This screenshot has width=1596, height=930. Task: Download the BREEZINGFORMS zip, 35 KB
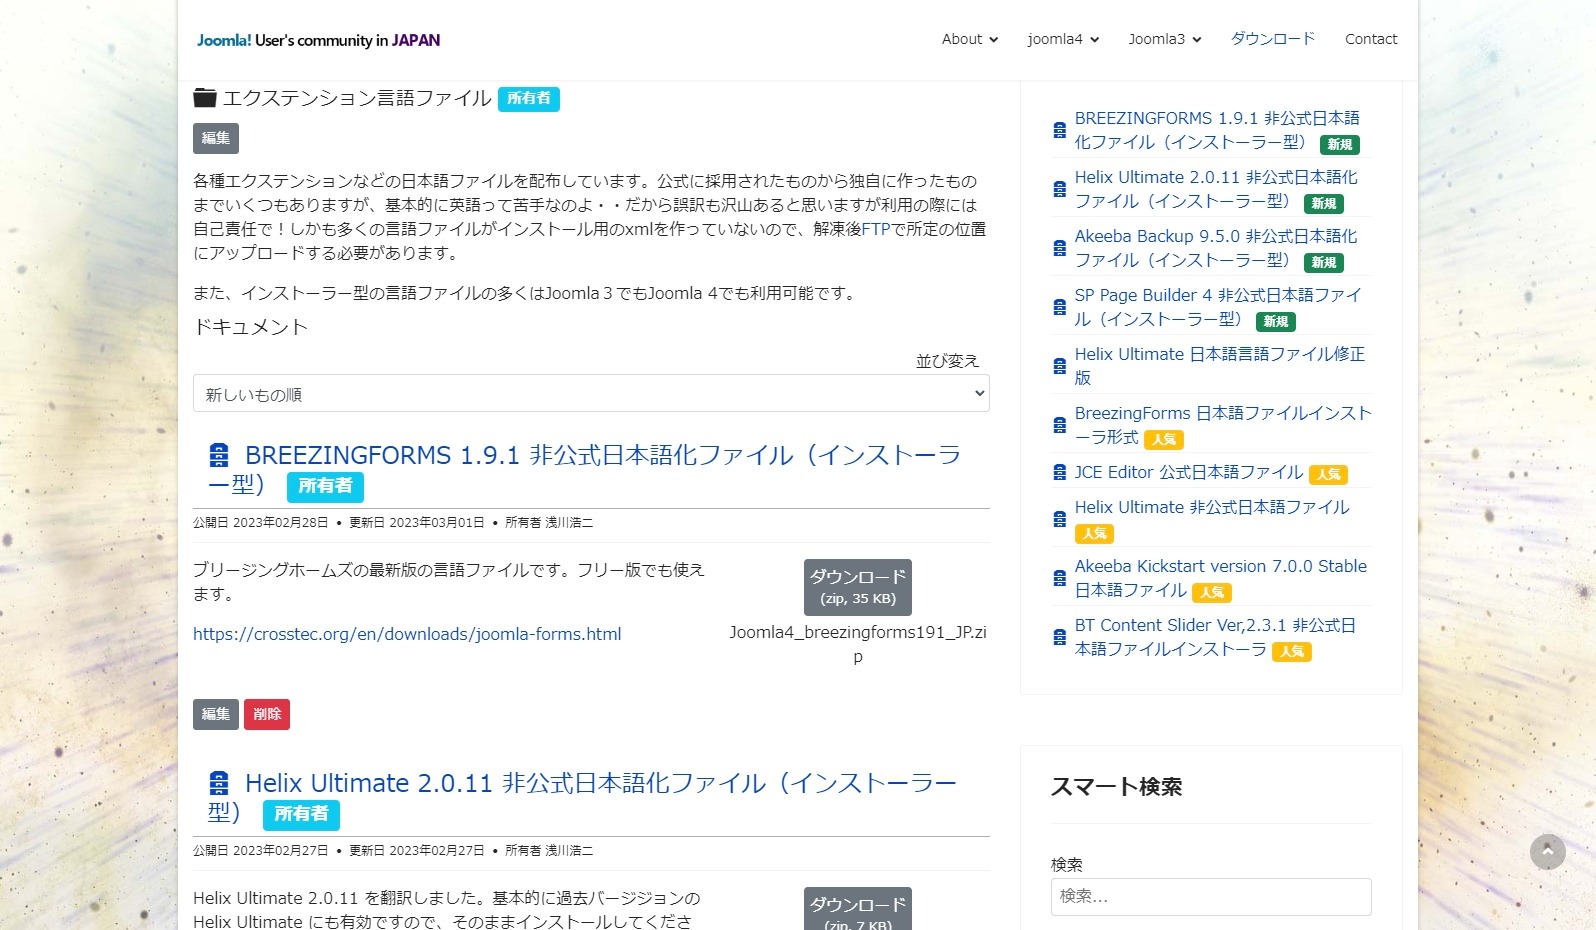click(x=858, y=587)
